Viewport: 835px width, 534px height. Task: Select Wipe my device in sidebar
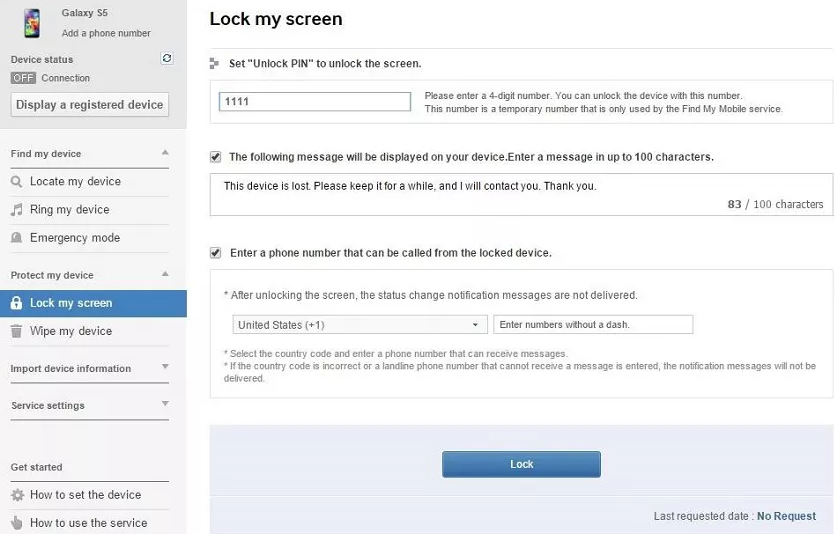(71, 331)
